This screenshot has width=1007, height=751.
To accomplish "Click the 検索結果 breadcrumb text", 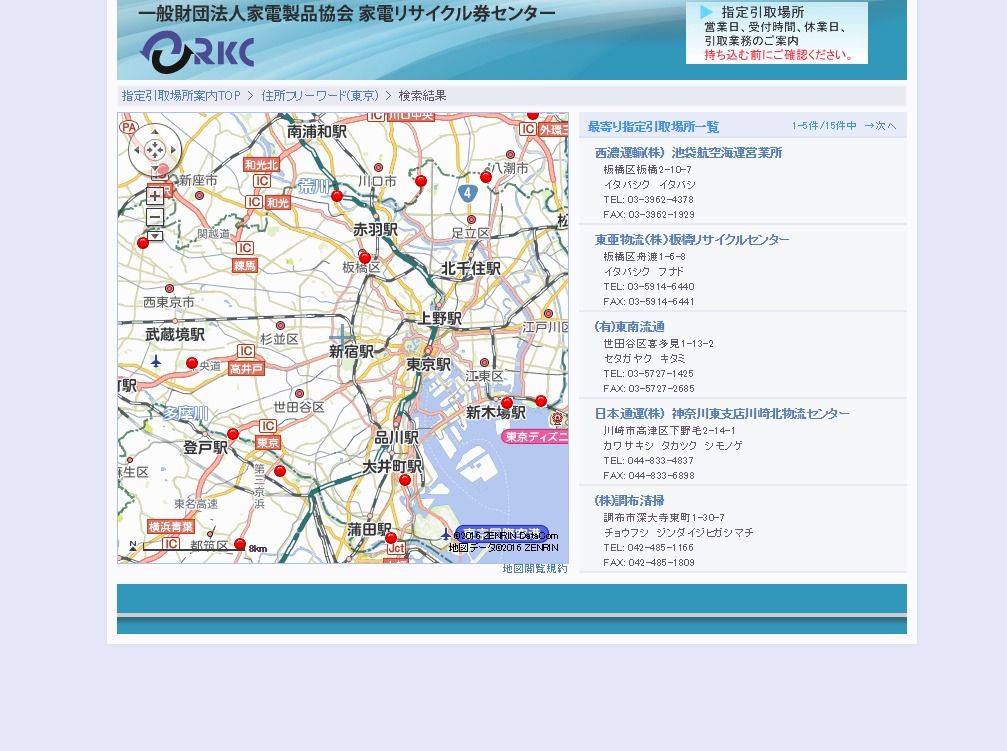I will (423, 96).
